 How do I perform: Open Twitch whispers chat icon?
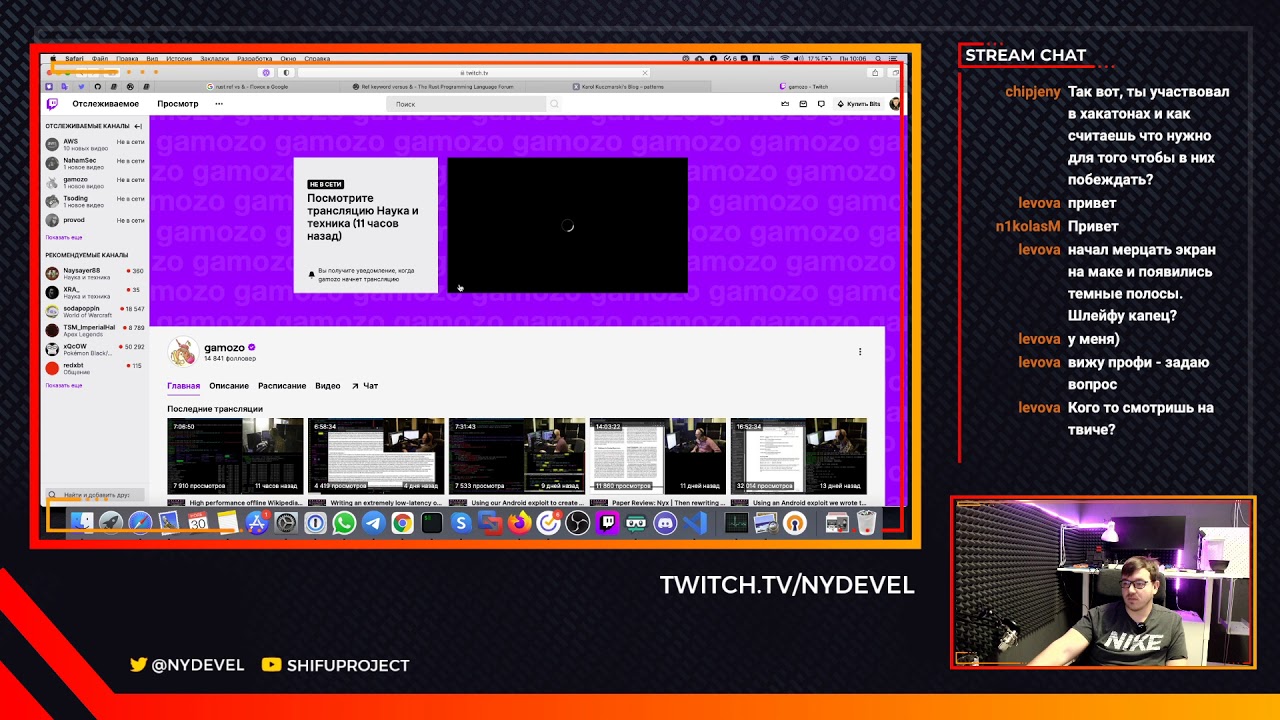pos(821,104)
